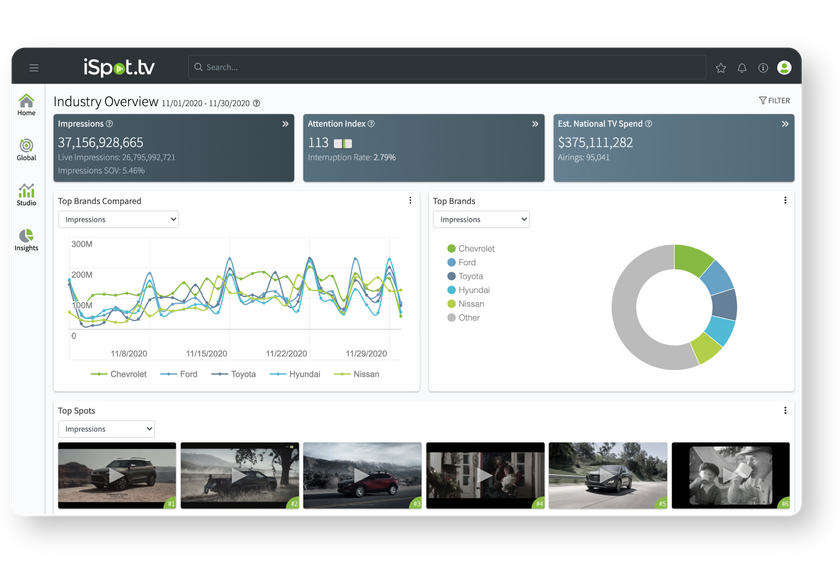Open the hamburger menu icon

coord(34,68)
